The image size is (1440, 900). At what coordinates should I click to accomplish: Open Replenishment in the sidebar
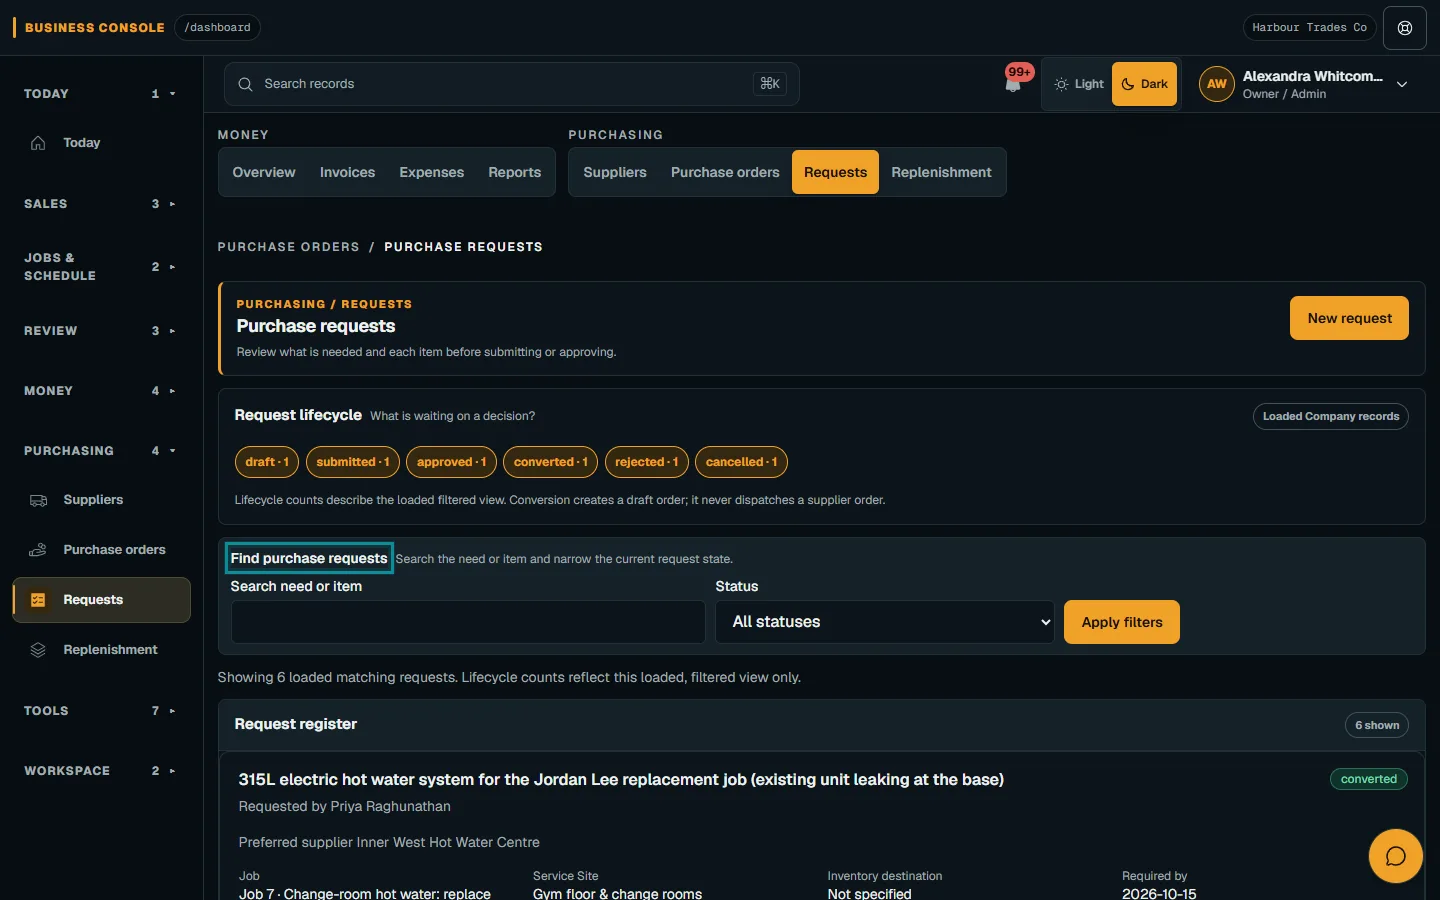pyautogui.click(x=101, y=650)
